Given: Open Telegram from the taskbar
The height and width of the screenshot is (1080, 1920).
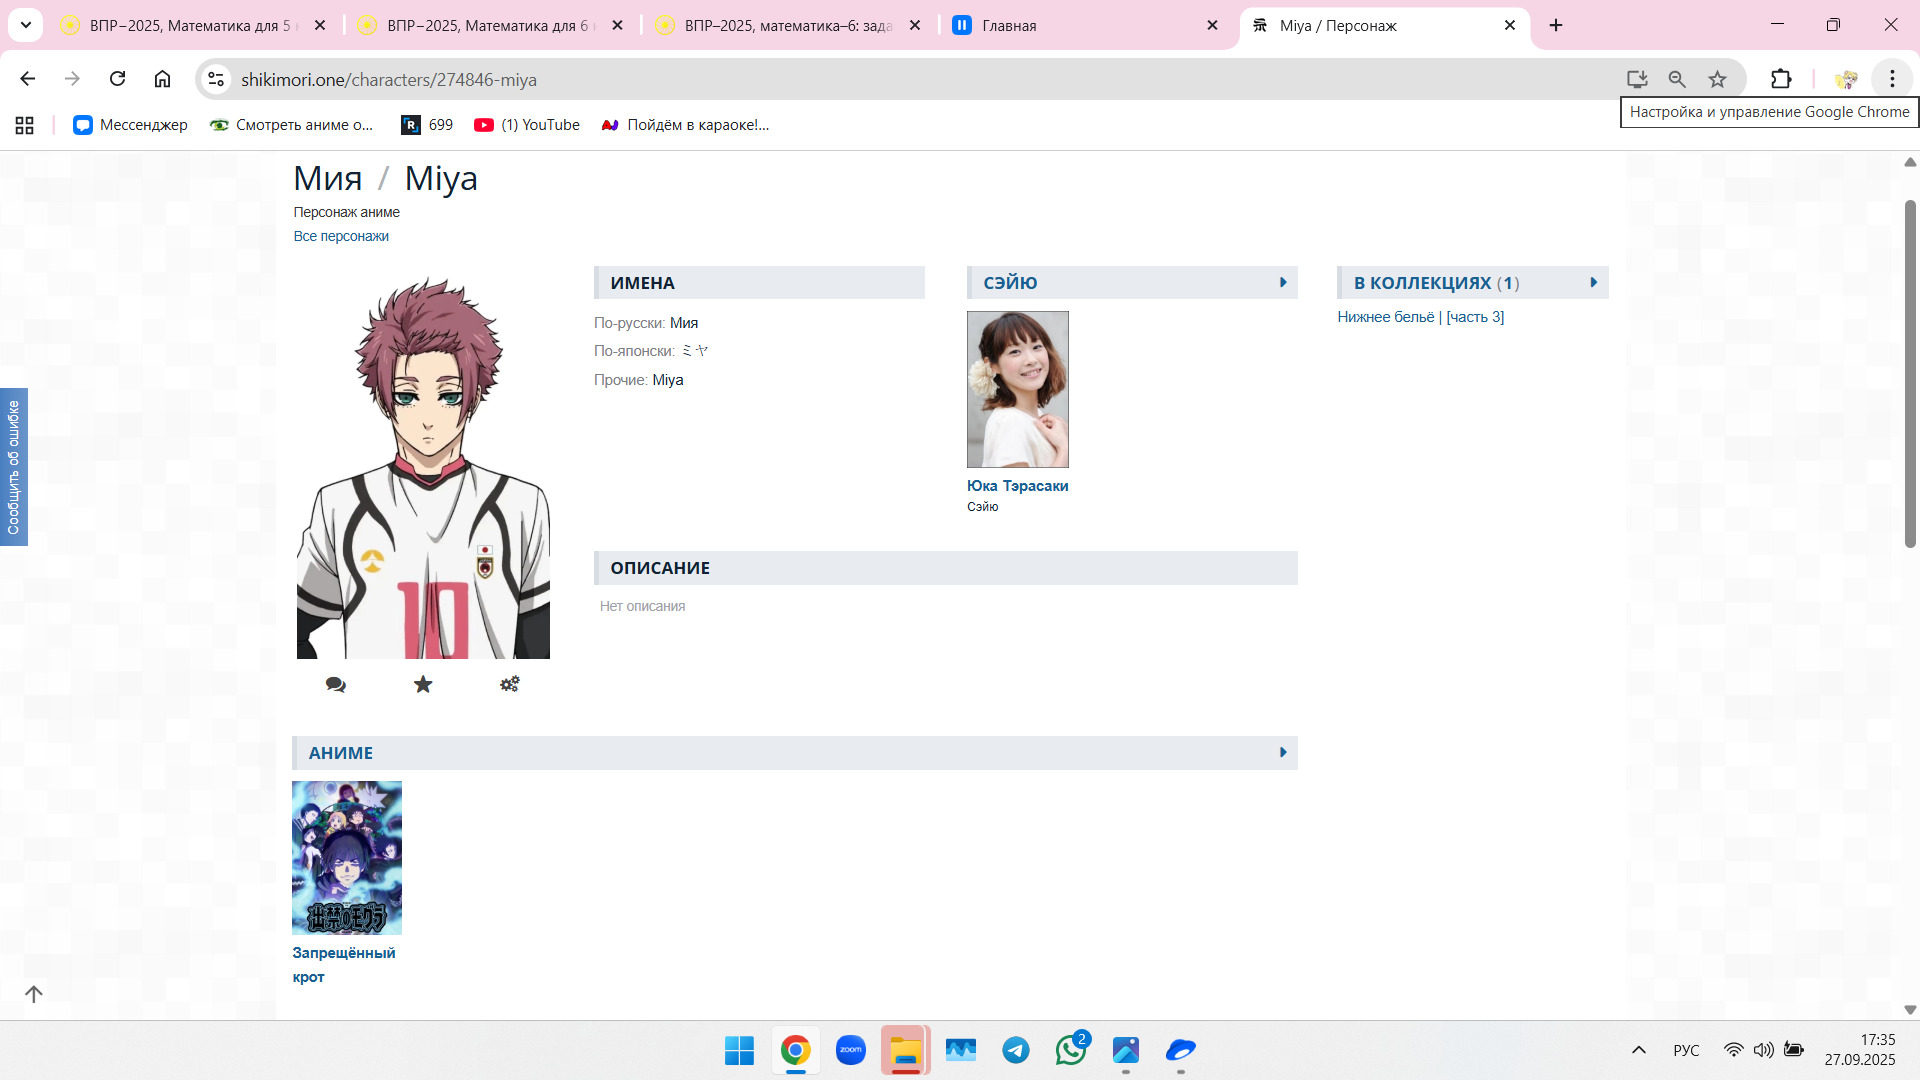Looking at the screenshot, I should [x=1016, y=1050].
